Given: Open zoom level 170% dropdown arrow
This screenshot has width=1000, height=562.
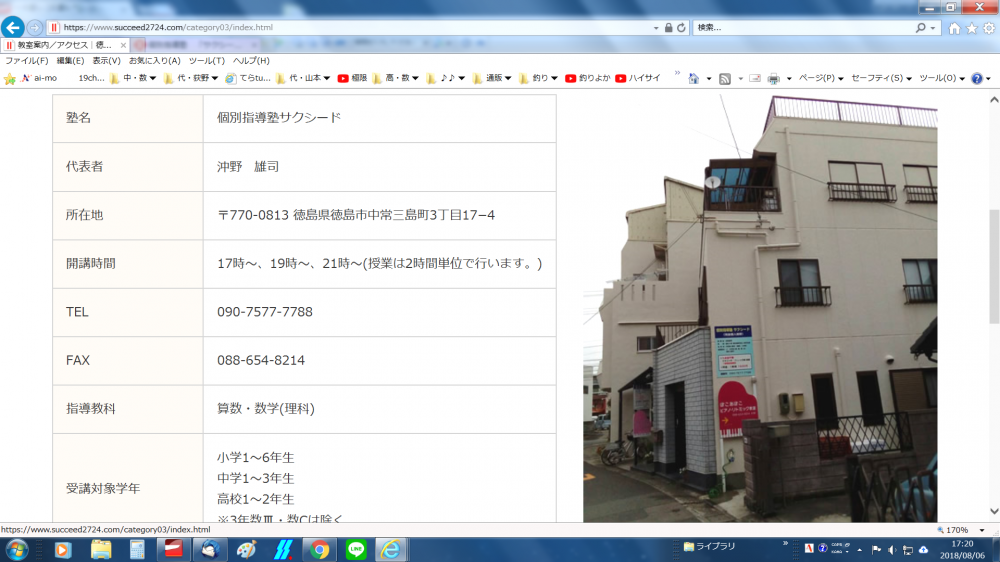Looking at the screenshot, I should [982, 530].
